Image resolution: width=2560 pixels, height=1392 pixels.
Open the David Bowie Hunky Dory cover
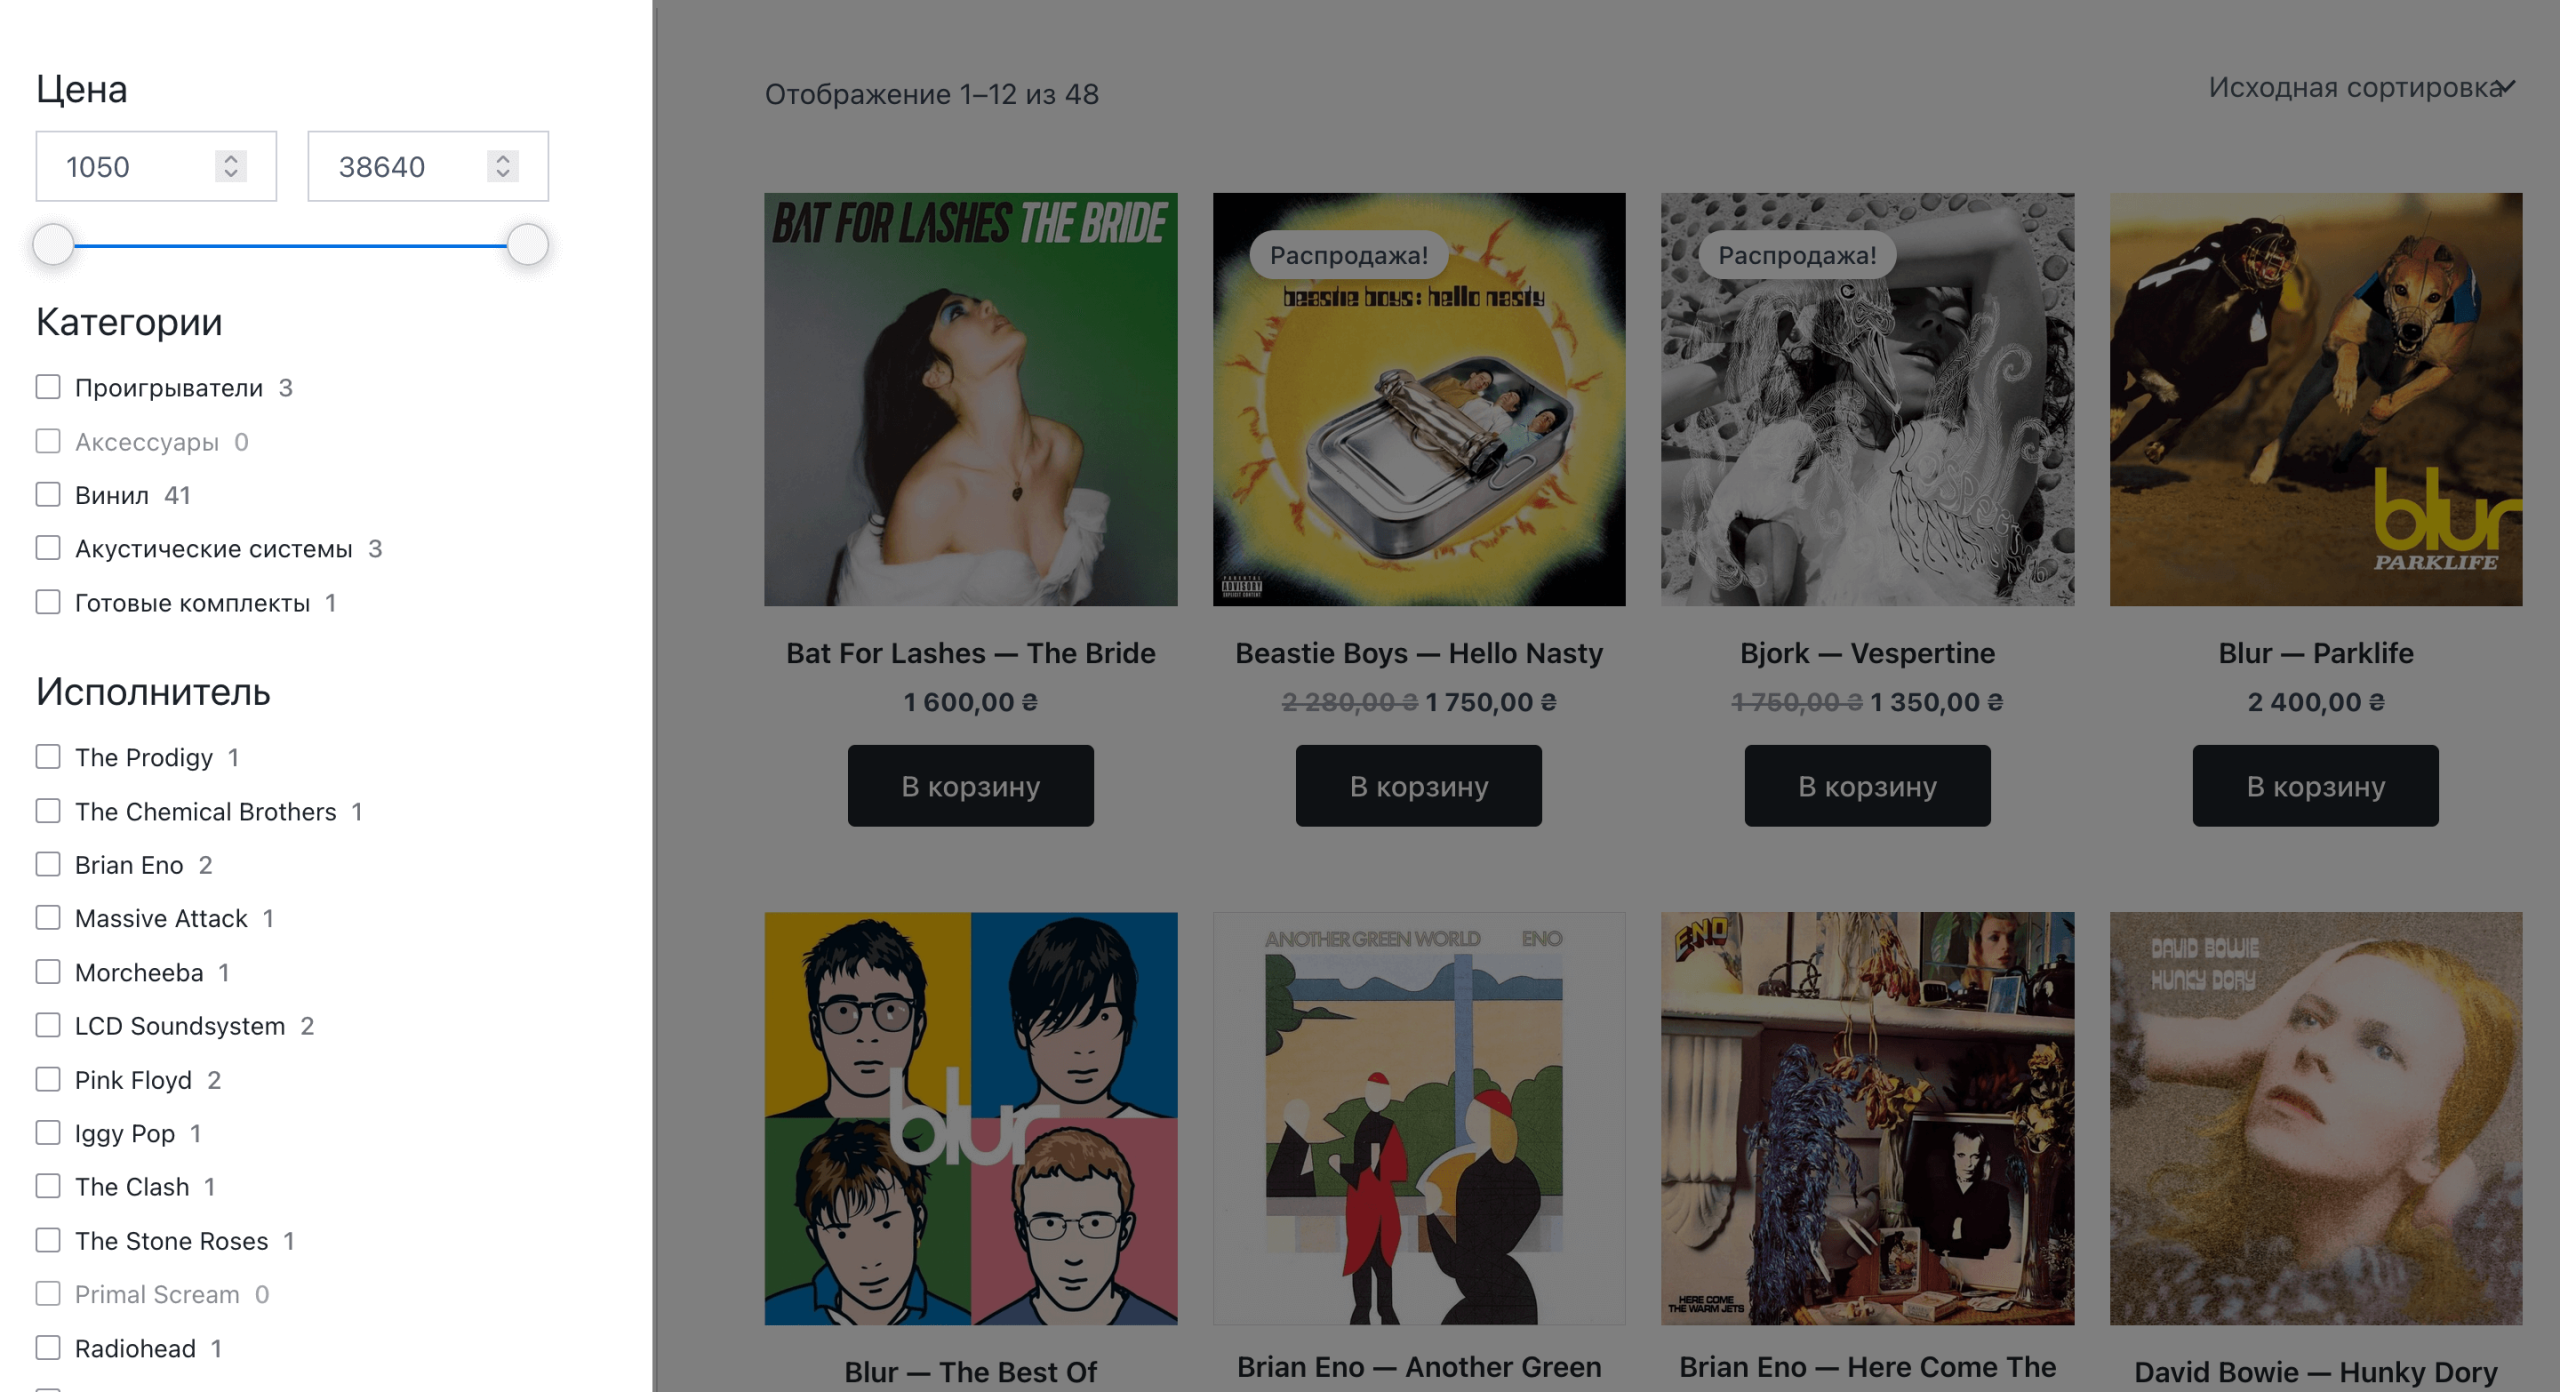(2315, 1118)
